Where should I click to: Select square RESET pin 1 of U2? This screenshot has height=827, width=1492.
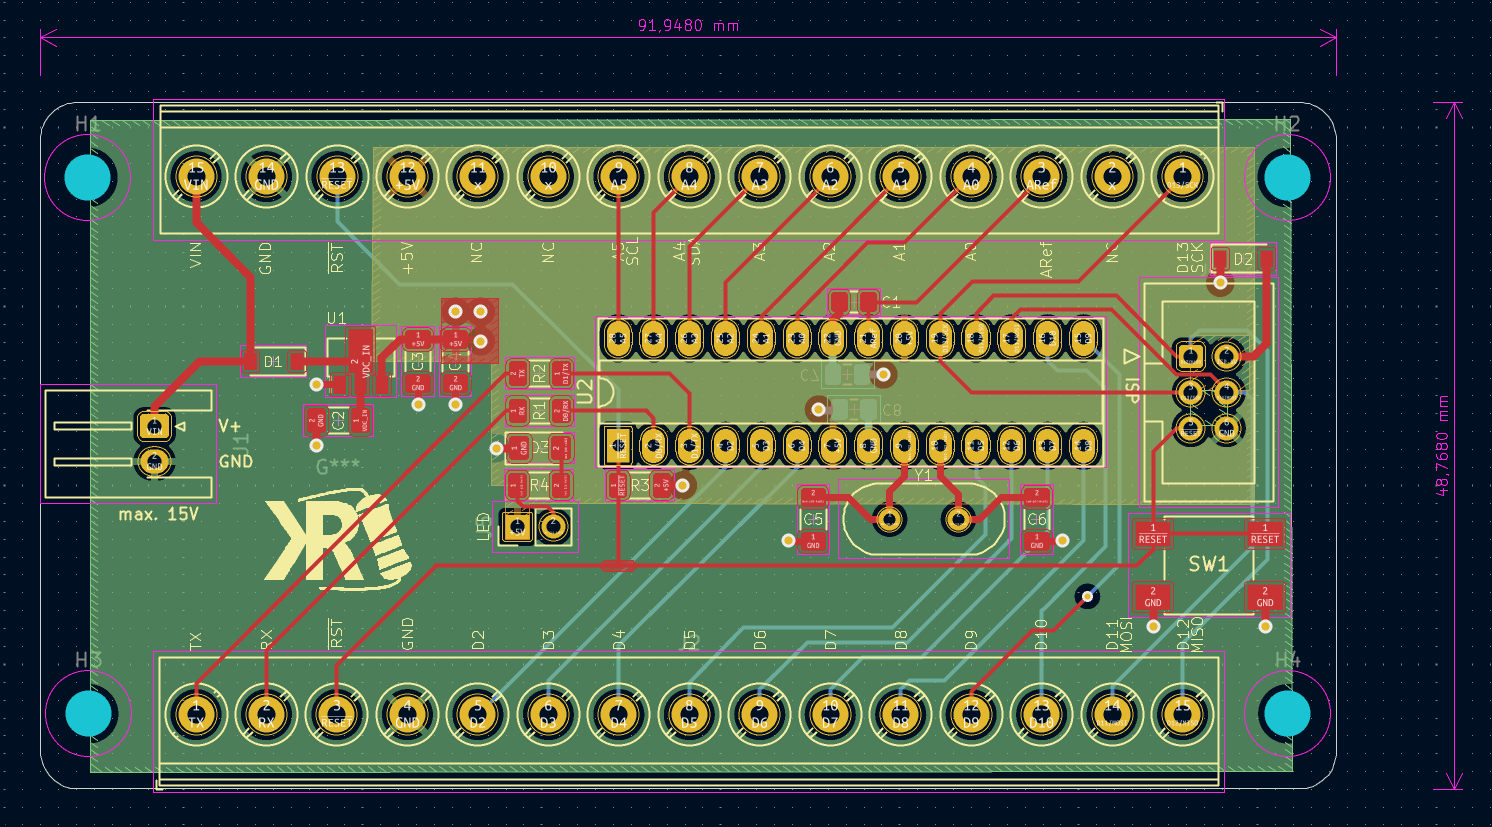[x=618, y=445]
